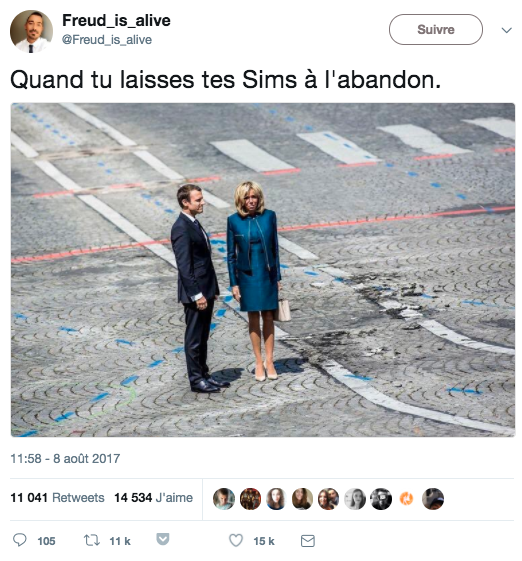Click the 105 replies count

point(47,541)
